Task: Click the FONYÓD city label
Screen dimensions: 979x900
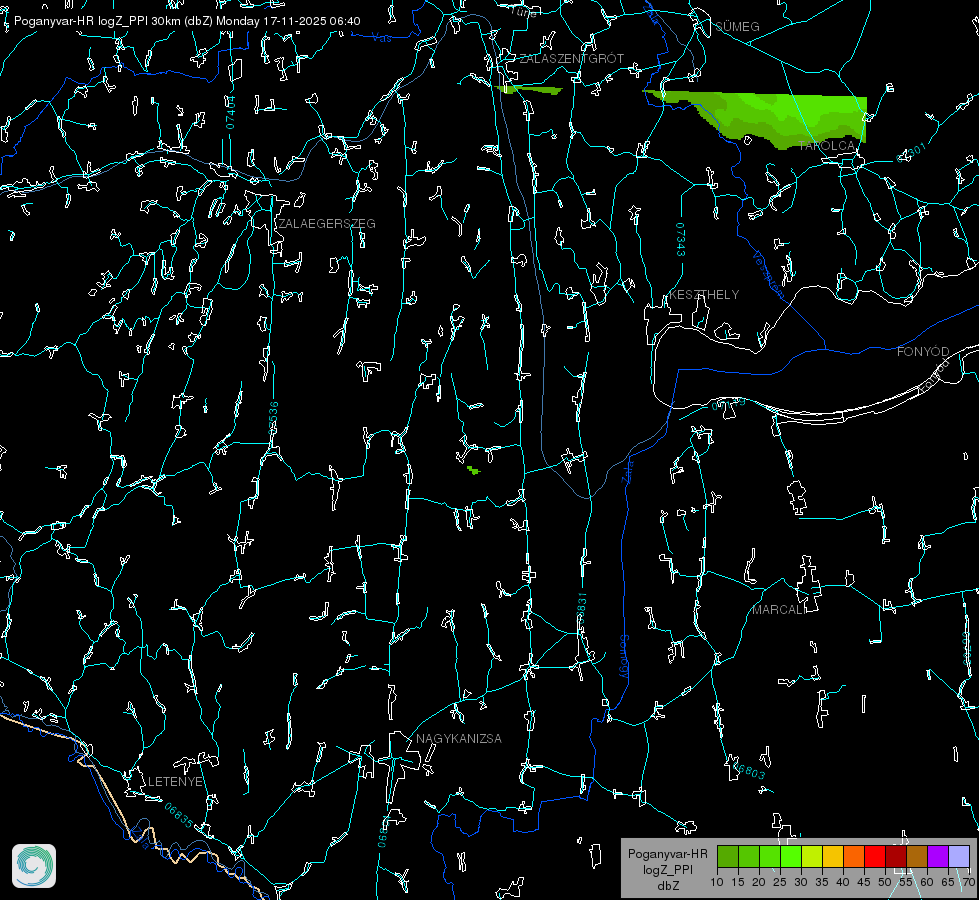Action: pyautogui.click(x=923, y=352)
